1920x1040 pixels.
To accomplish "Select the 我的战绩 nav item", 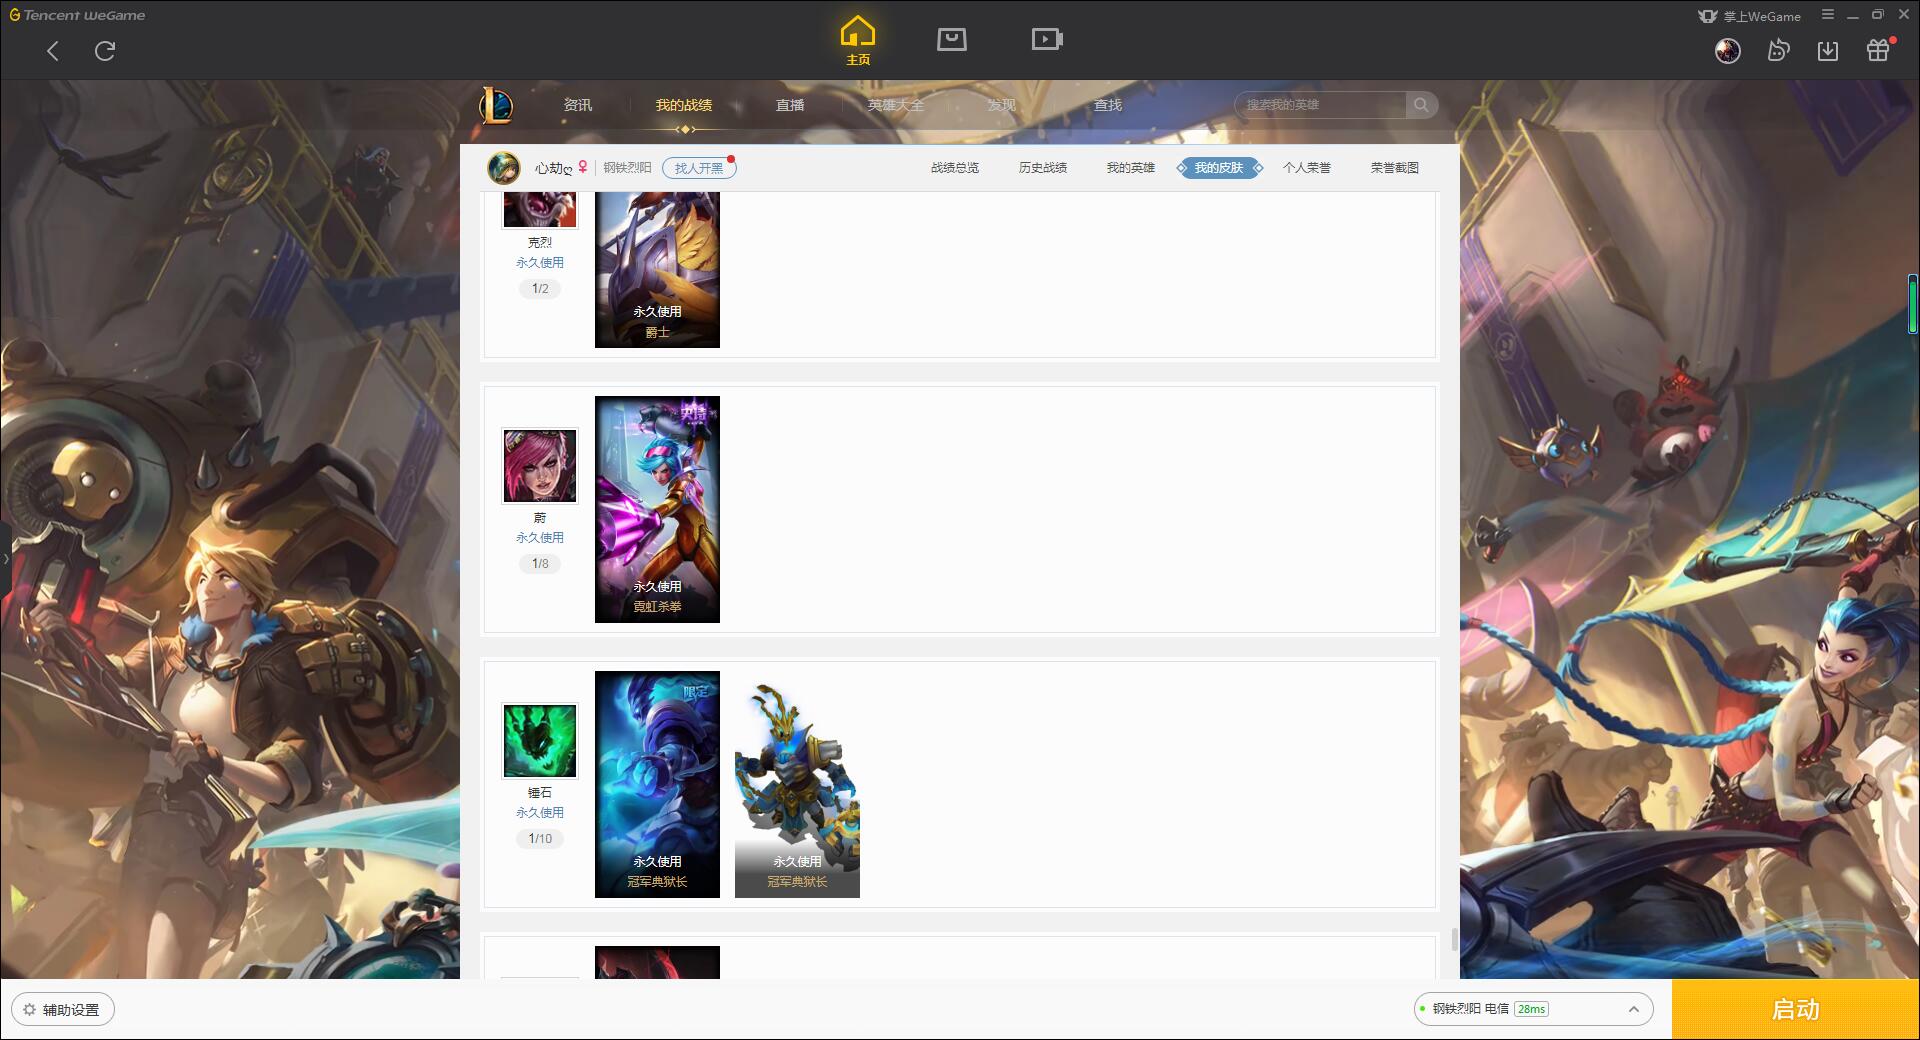I will [x=684, y=105].
